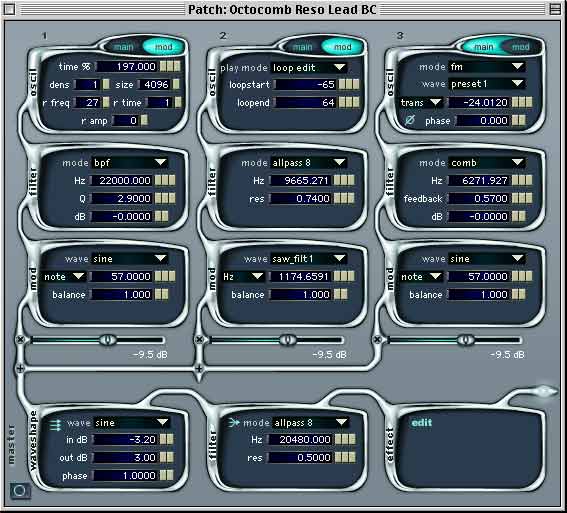Viewport: 567px width, 513px height.
Task: Click the Hz field showing 6271.927
Action: click(x=479, y=180)
